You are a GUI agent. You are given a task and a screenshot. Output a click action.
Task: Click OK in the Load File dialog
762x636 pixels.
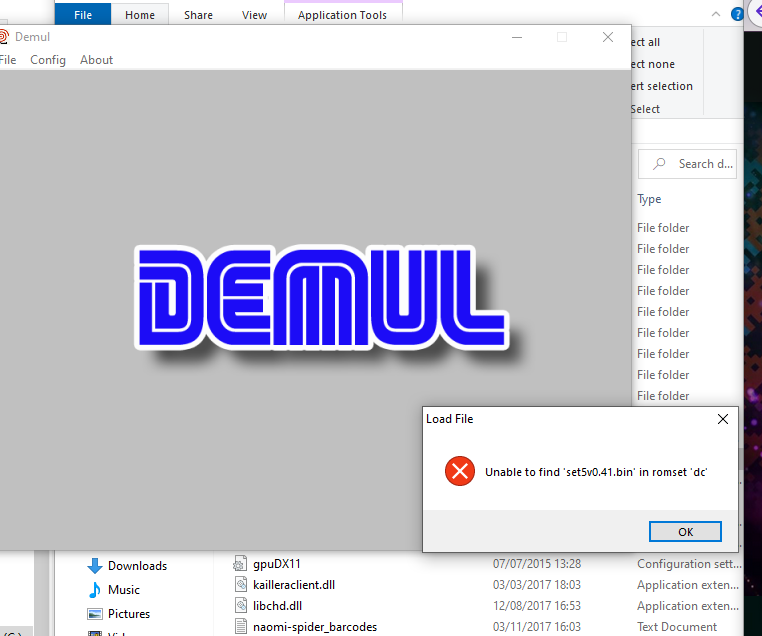point(685,532)
